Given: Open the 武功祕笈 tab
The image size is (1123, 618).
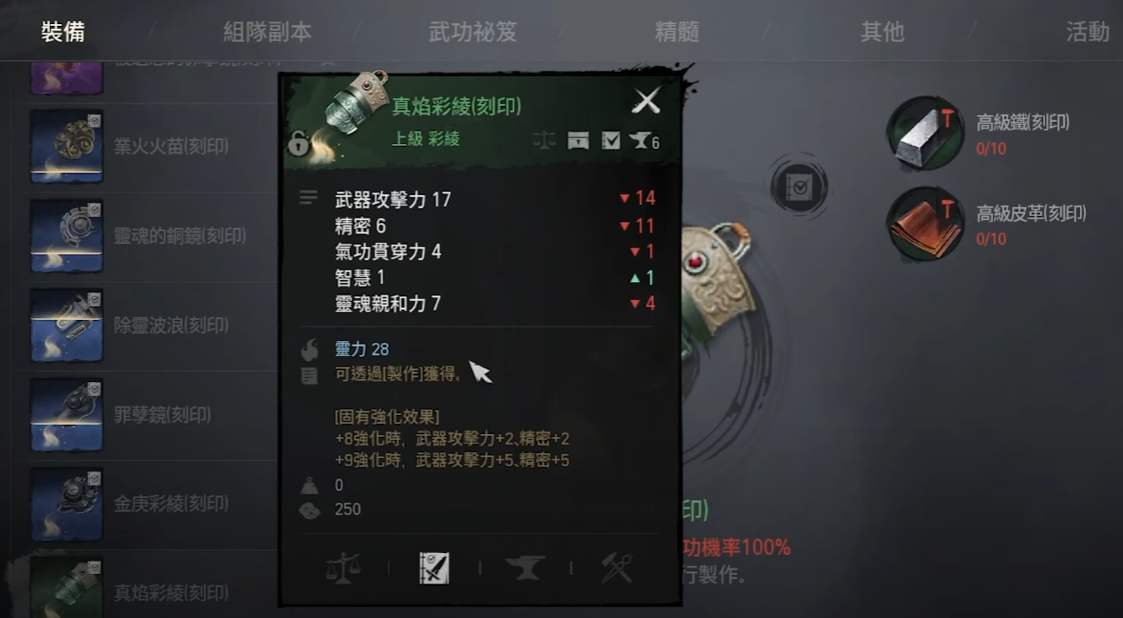Looking at the screenshot, I should pos(473,32).
